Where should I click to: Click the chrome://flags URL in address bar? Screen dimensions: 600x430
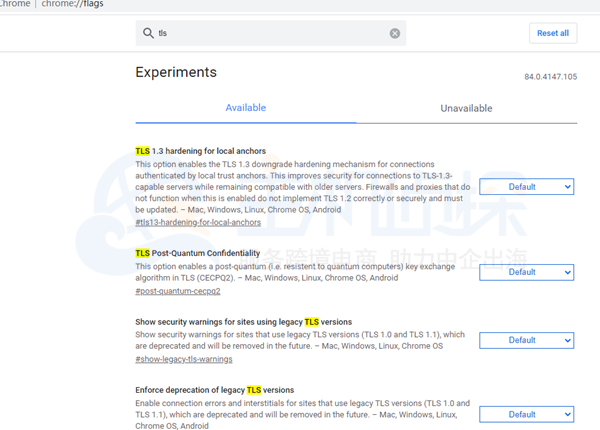[x=74, y=5]
